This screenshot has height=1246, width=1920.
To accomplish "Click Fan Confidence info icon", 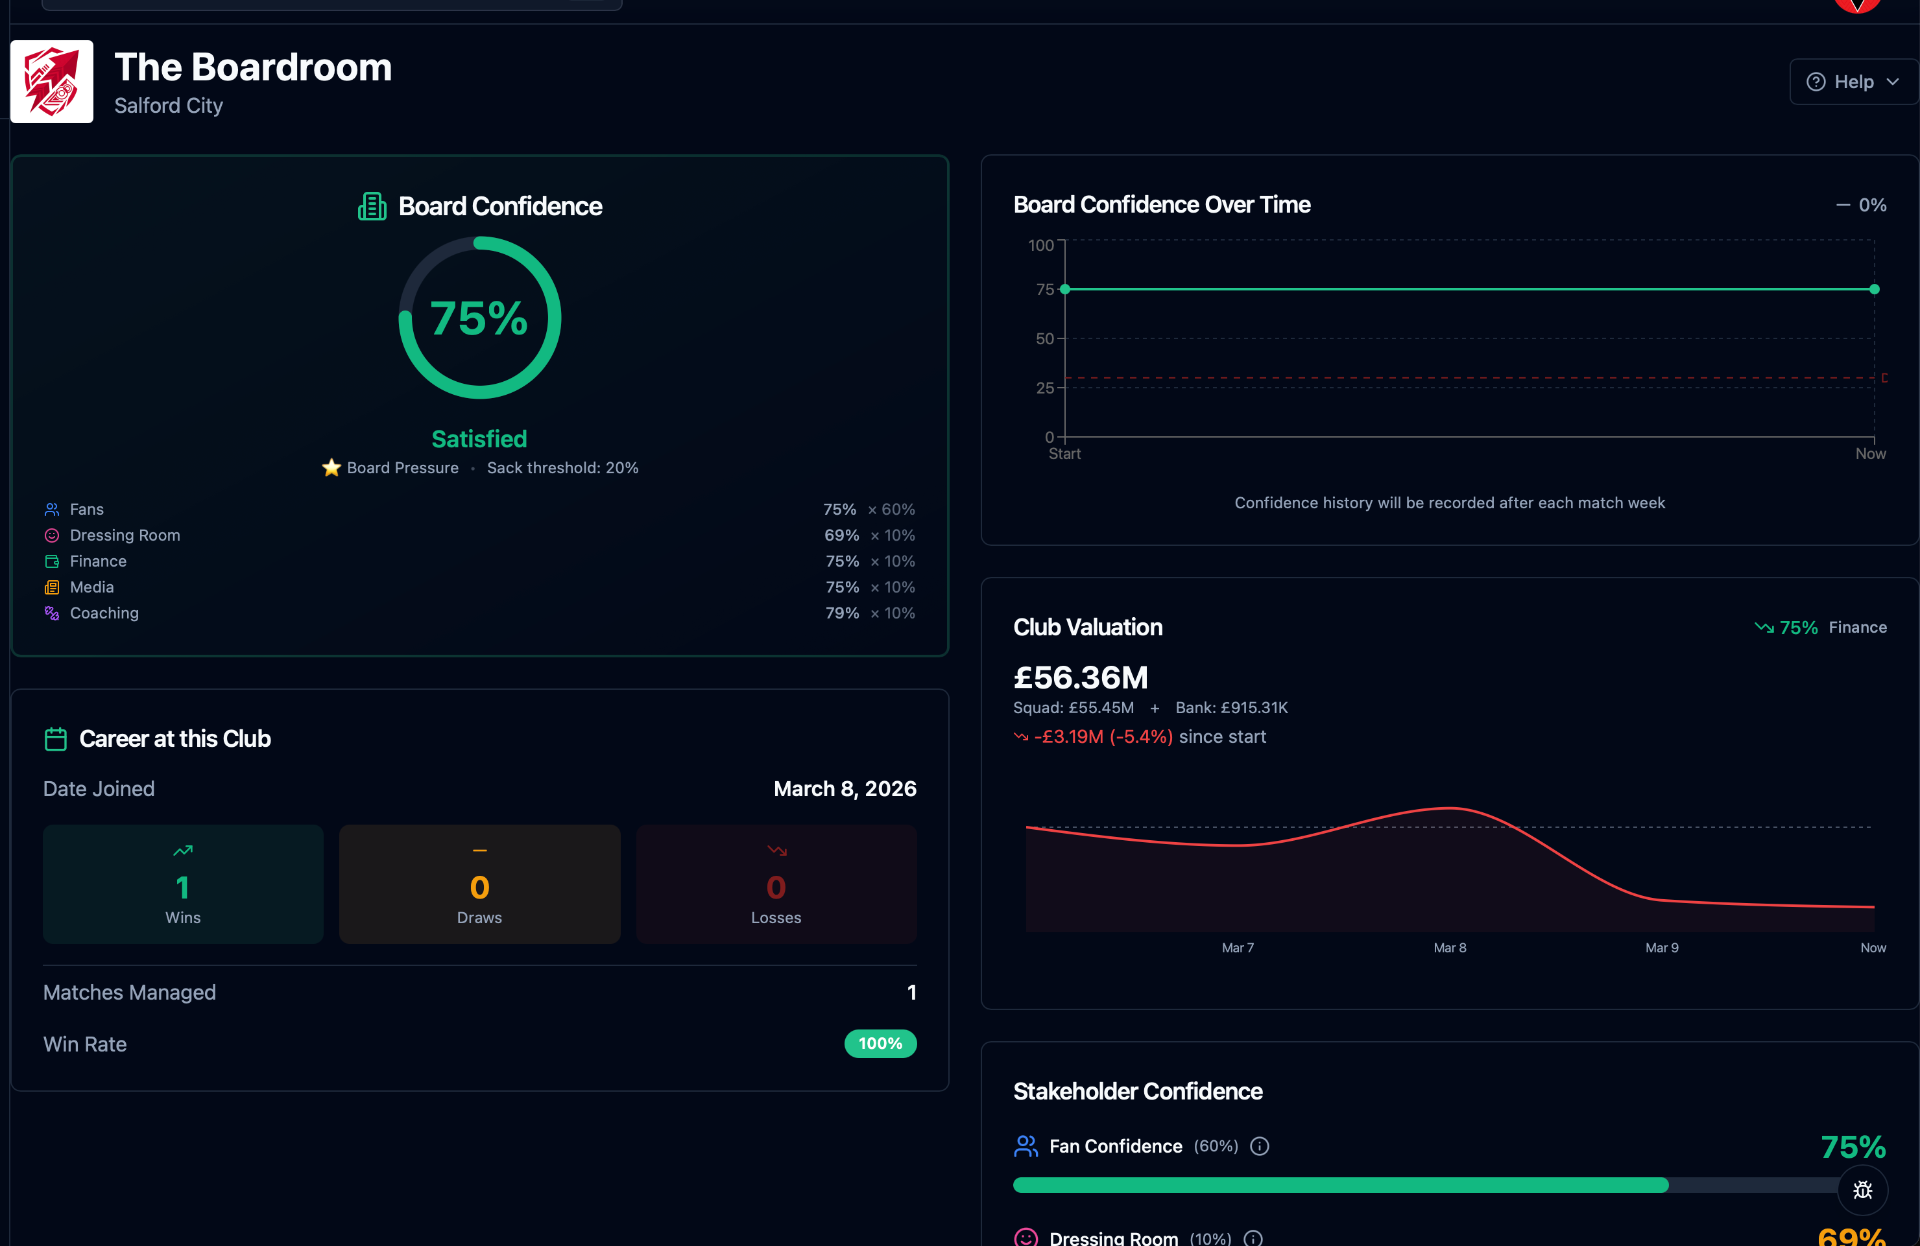I will [x=1260, y=1146].
